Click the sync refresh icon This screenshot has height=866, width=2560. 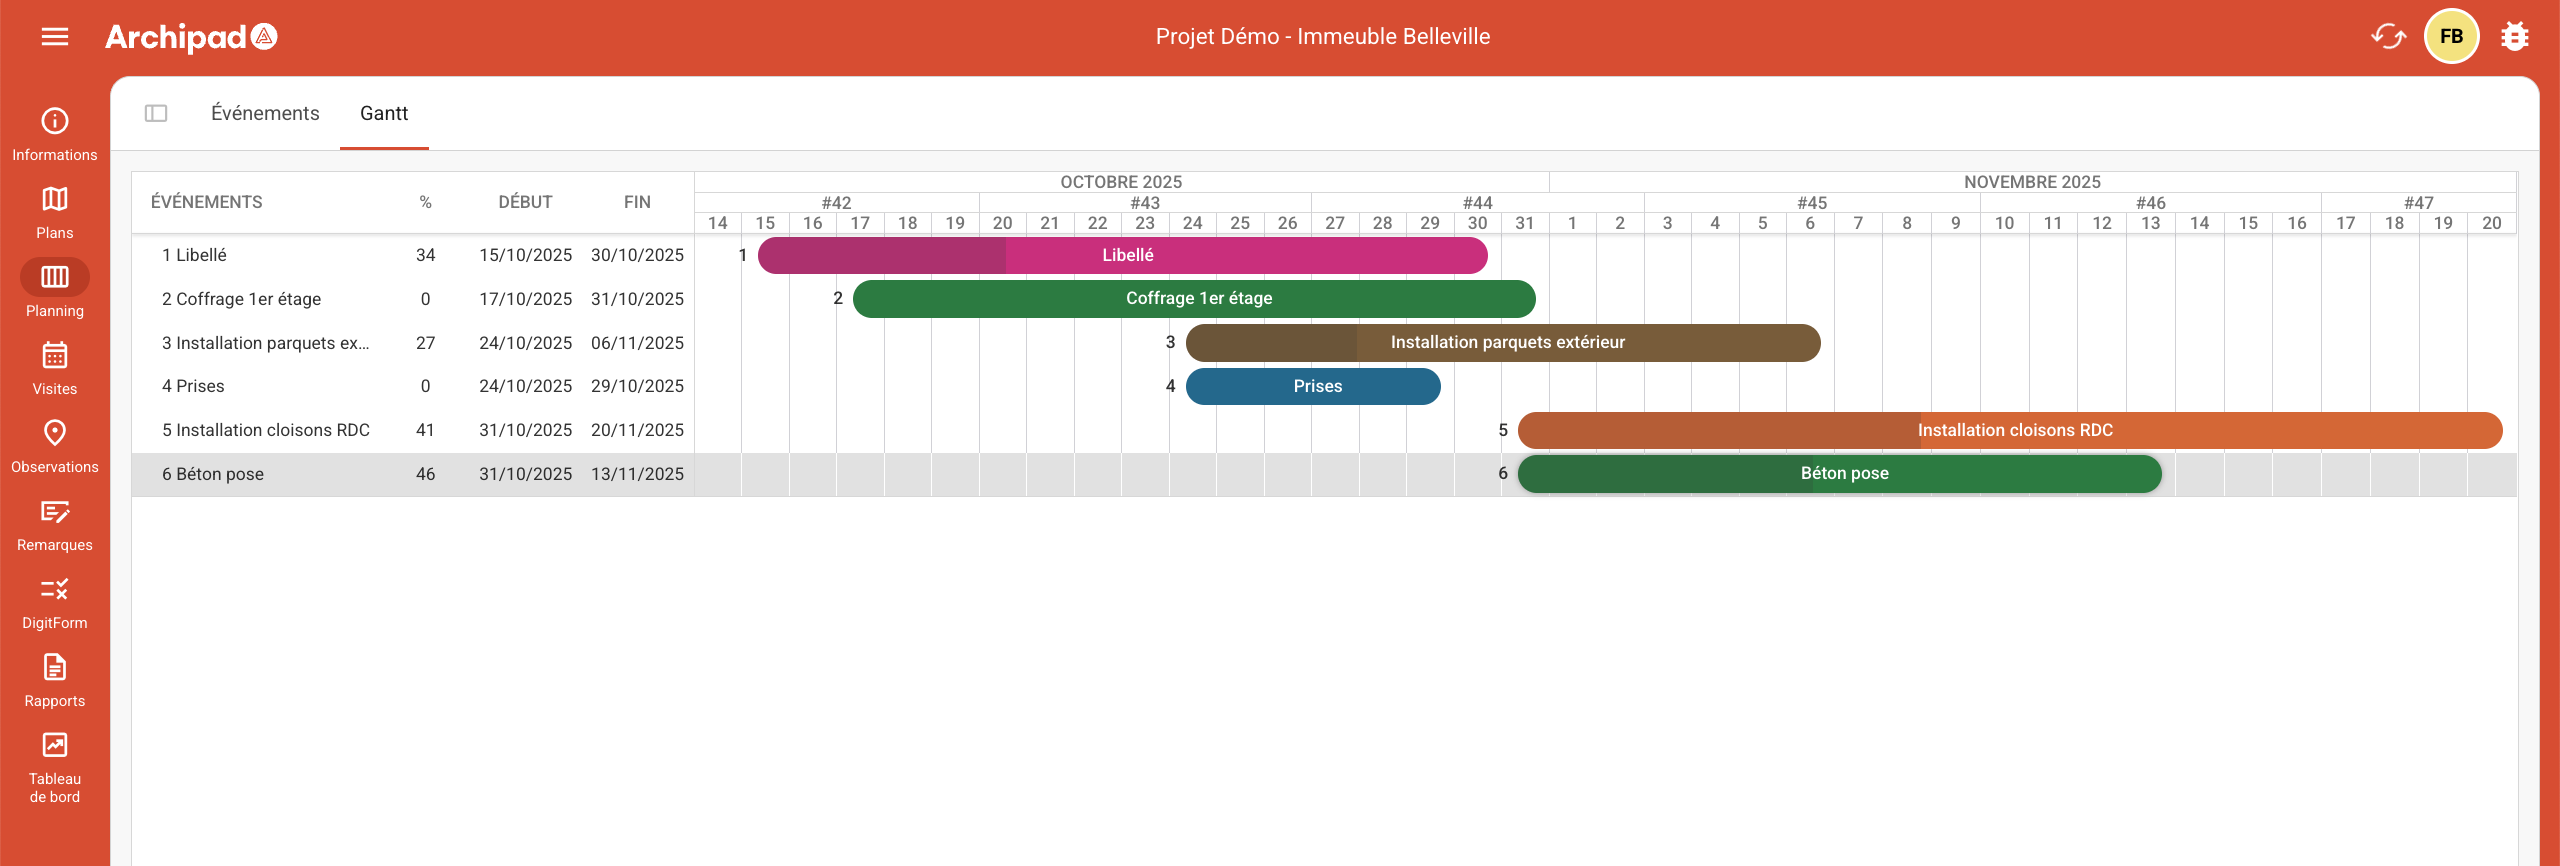click(2388, 37)
